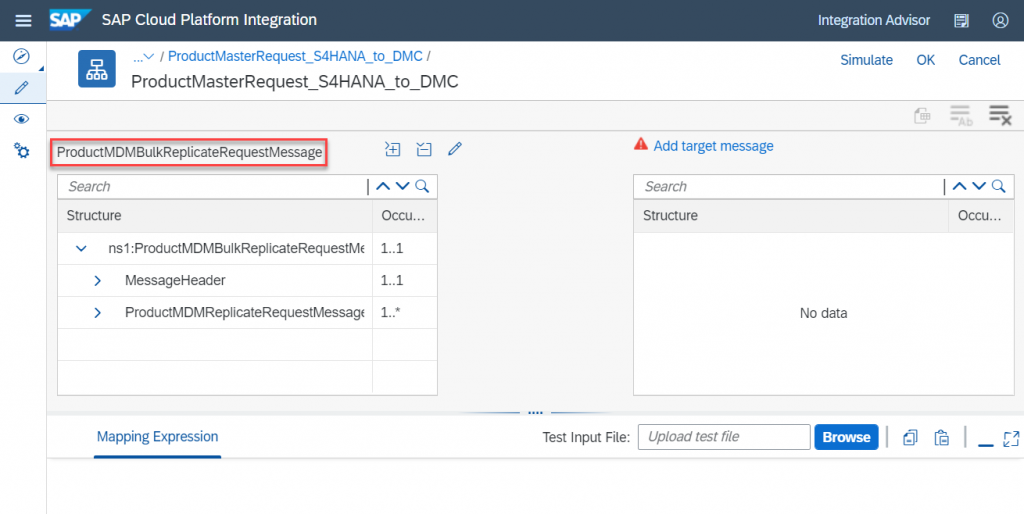Click the OK button
The width and height of the screenshot is (1024, 514).
coord(925,60)
